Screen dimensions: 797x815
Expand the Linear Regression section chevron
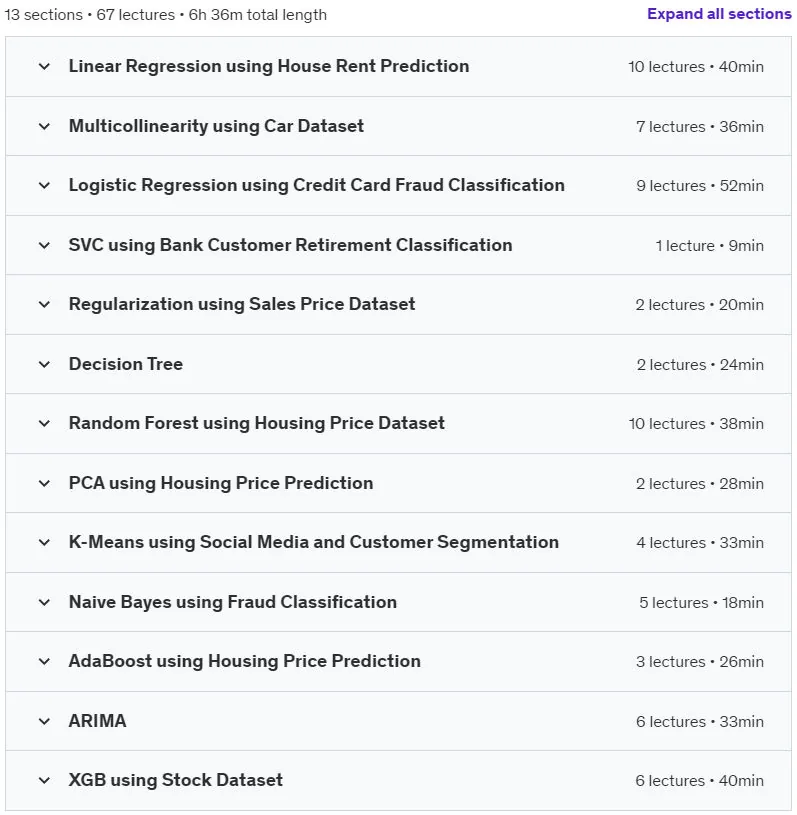click(45, 67)
